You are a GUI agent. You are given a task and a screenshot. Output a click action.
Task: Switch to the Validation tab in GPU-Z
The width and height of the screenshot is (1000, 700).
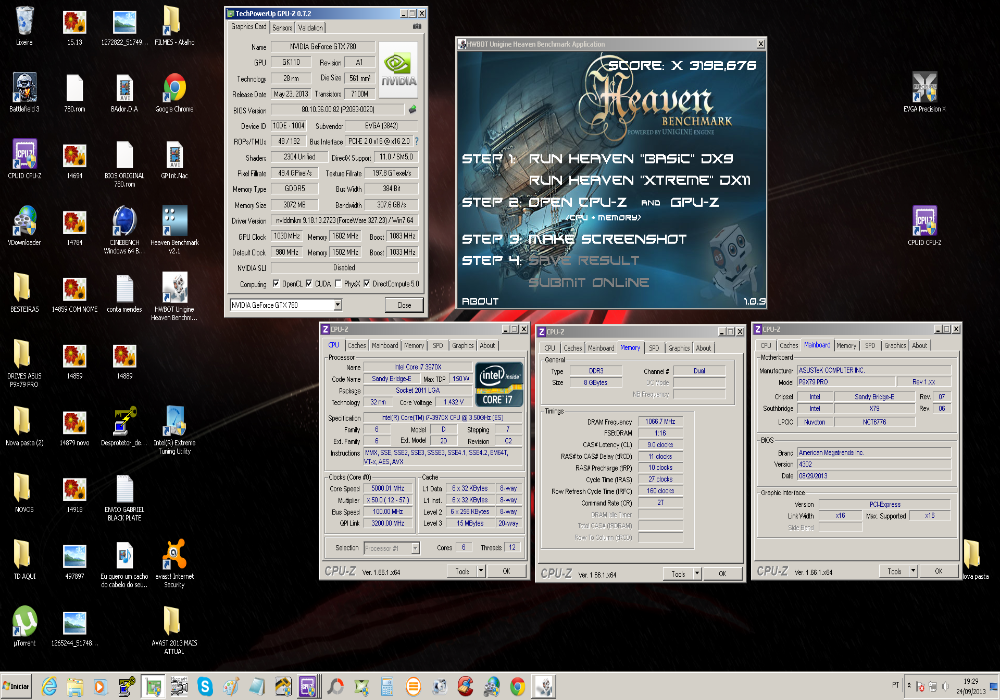pos(311,27)
